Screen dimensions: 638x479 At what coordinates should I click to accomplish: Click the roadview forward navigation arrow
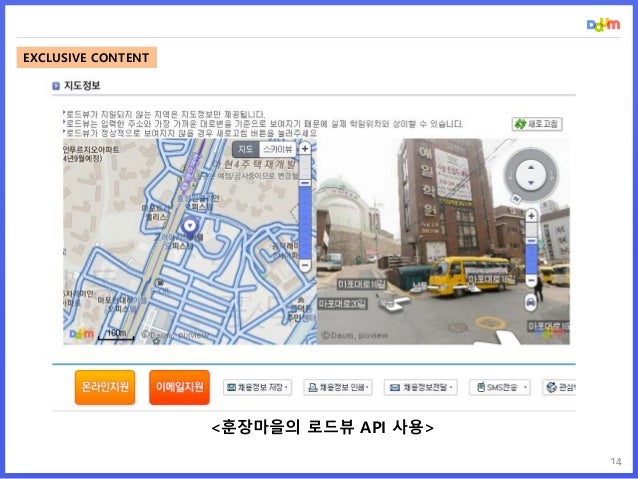[x=396, y=303]
